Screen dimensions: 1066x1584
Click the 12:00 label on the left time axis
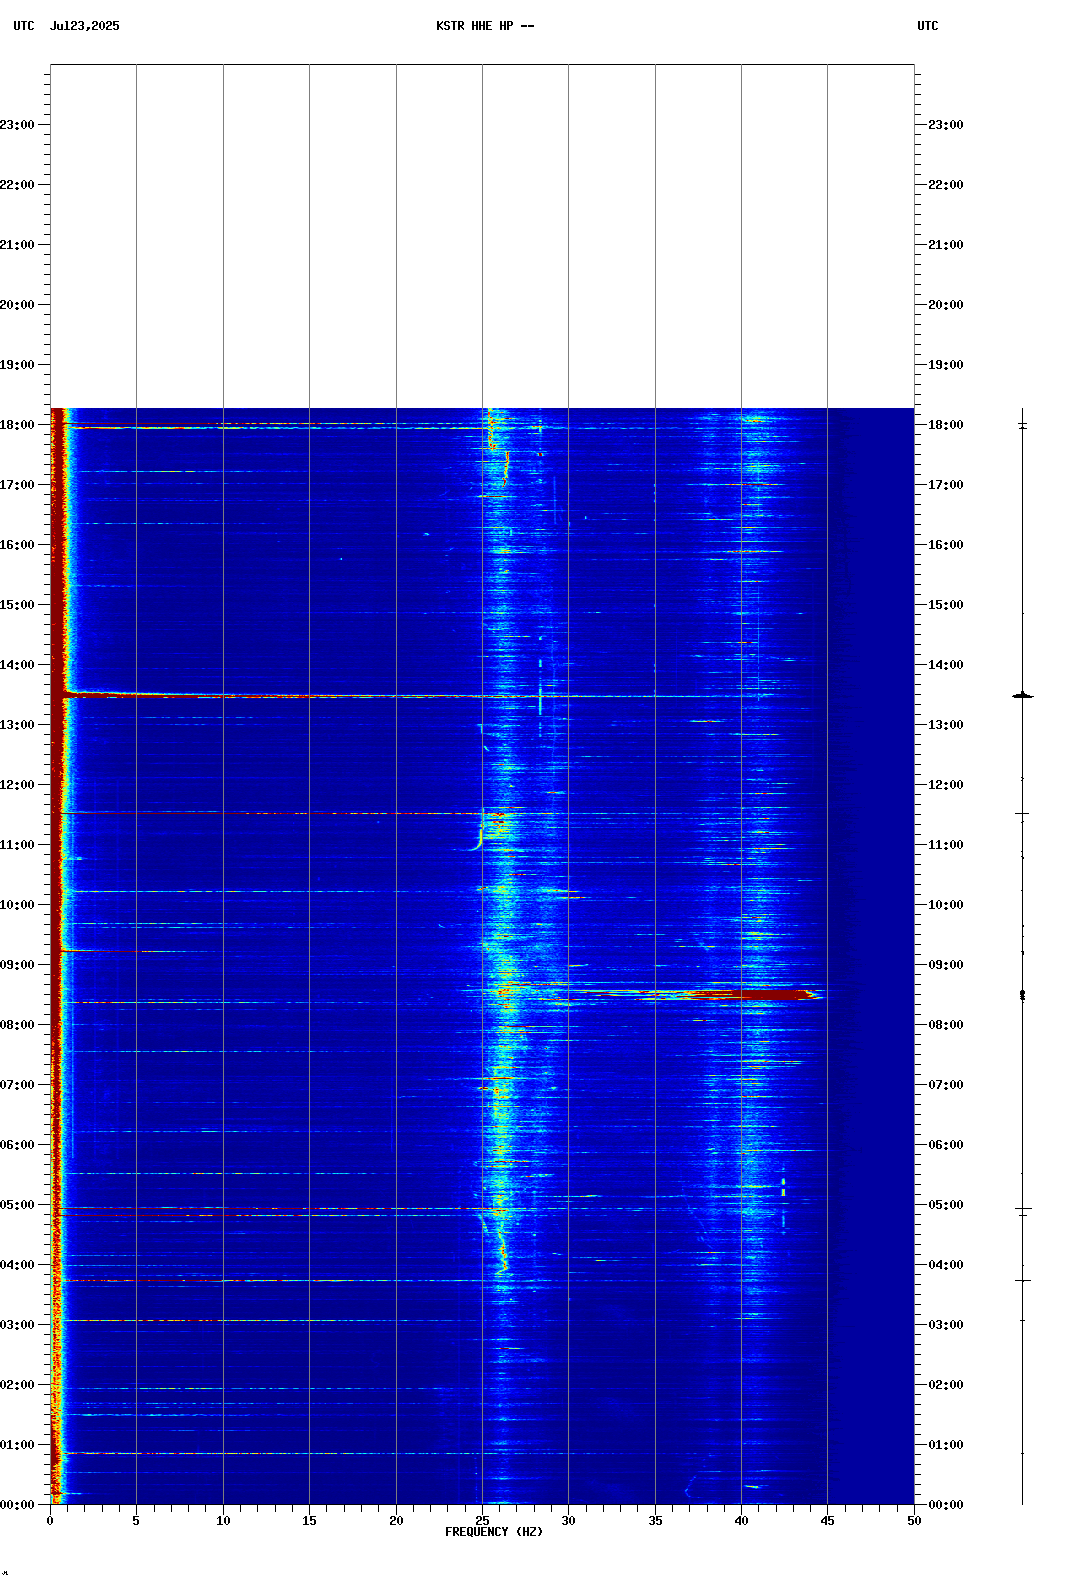17,785
